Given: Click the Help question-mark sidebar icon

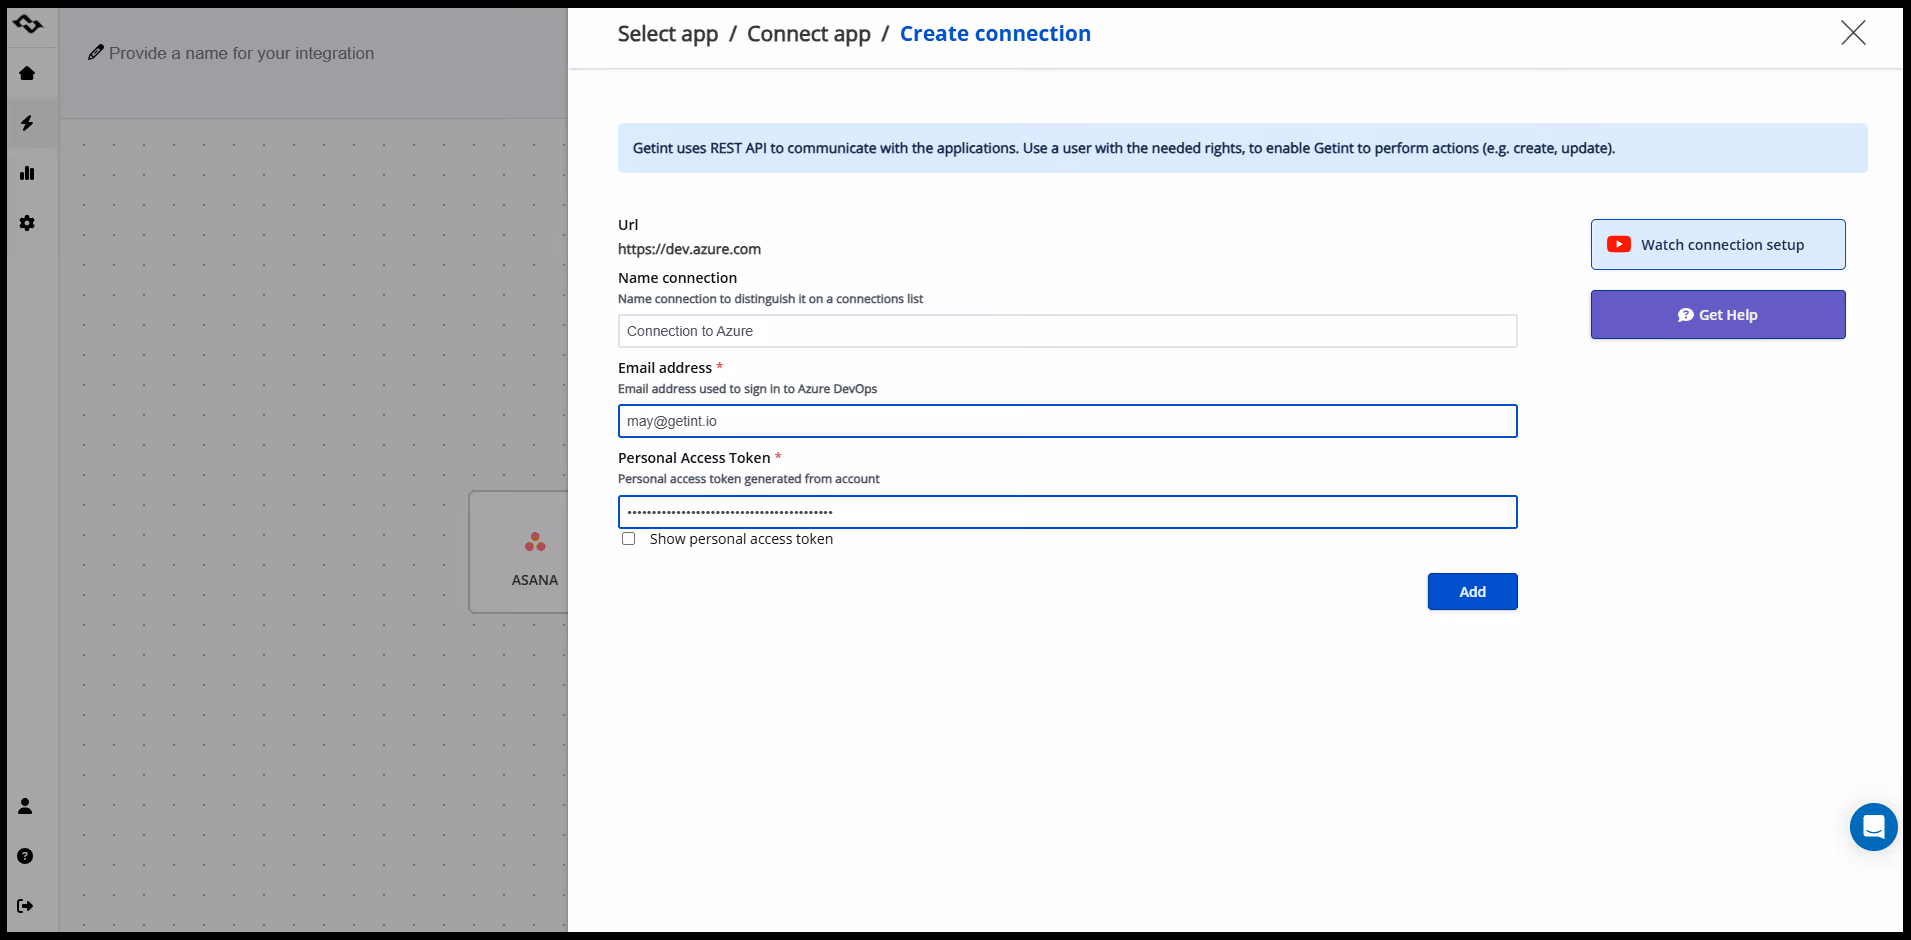Looking at the screenshot, I should (24, 857).
